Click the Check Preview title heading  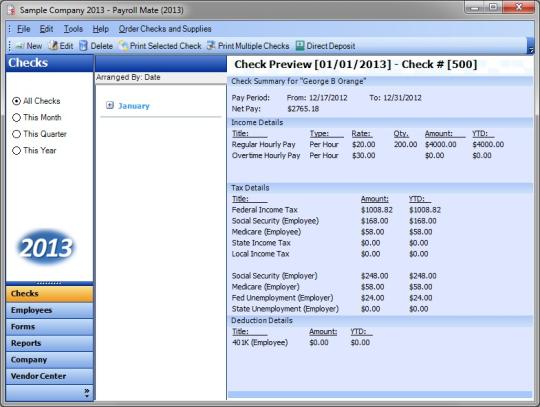355,64
